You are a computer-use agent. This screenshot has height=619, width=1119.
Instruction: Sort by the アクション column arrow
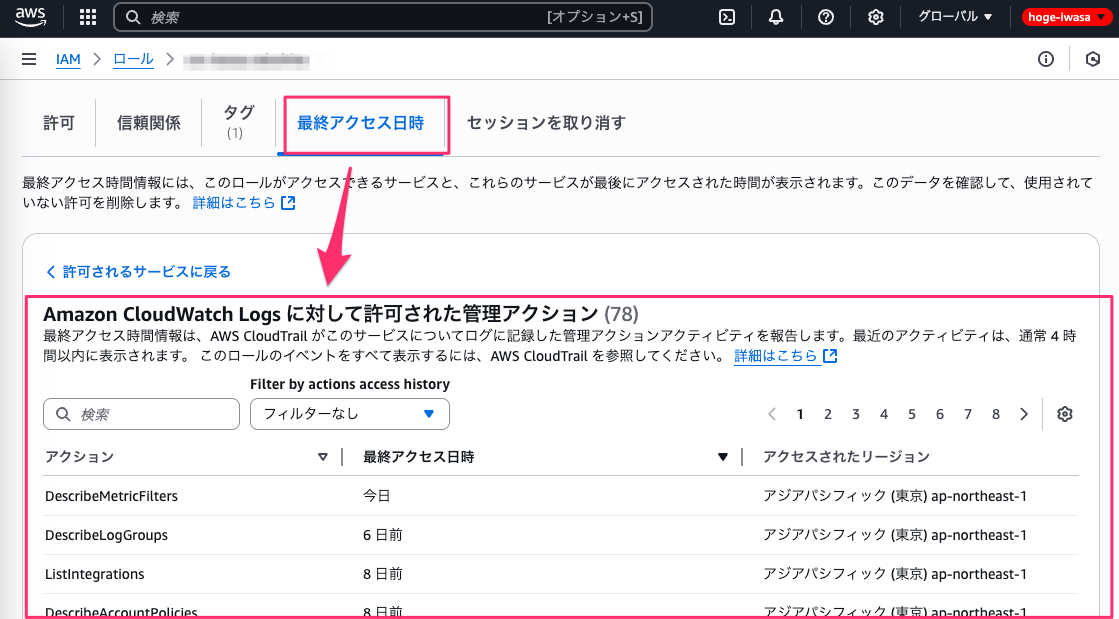point(323,457)
